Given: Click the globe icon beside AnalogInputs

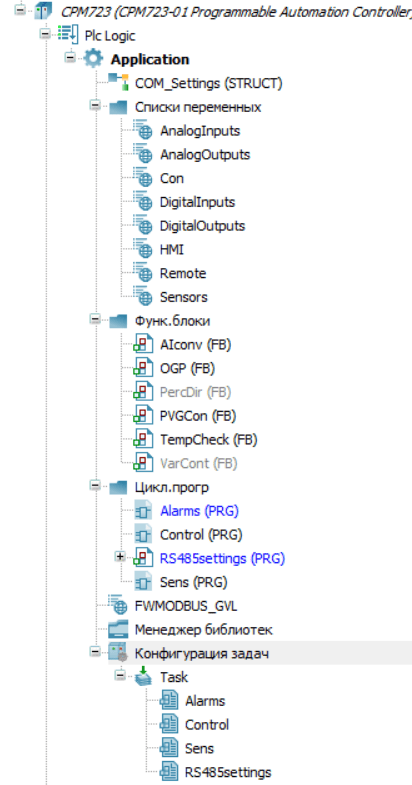Looking at the screenshot, I should tap(143, 131).
